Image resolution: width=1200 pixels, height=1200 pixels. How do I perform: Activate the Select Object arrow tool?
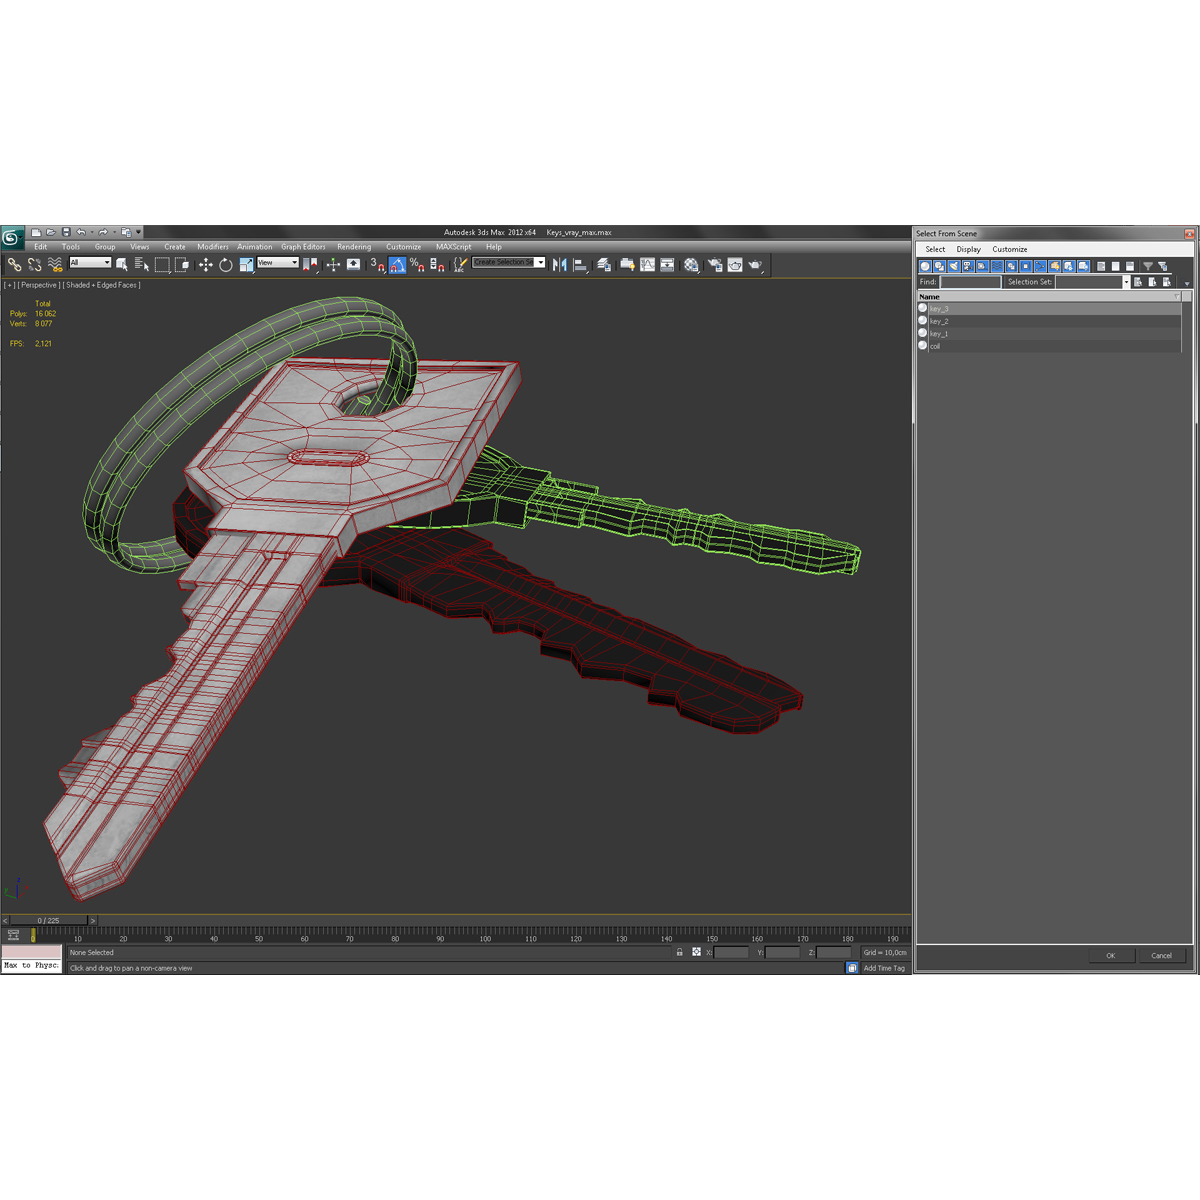click(x=121, y=264)
